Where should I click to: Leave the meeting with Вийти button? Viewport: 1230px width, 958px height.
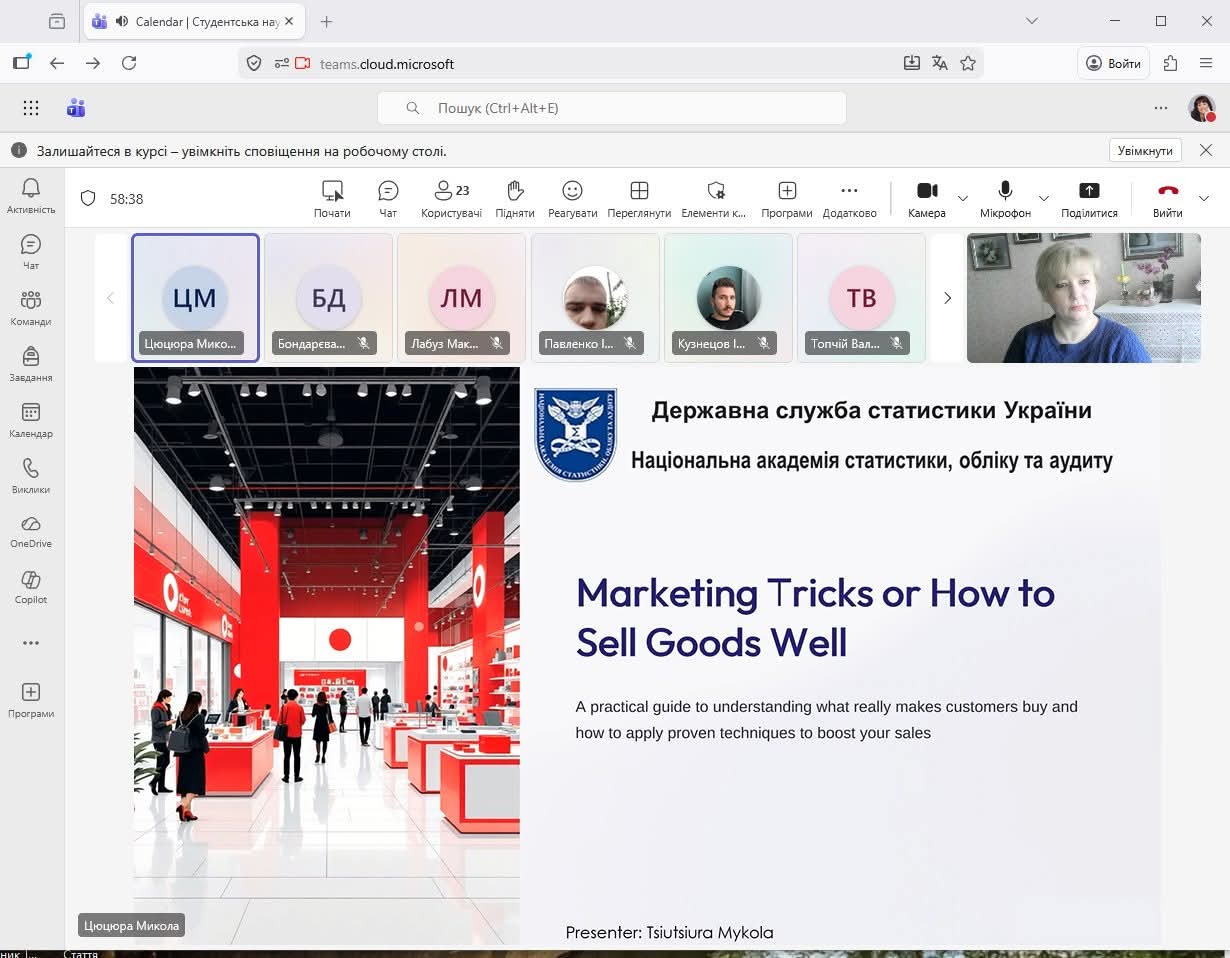pyautogui.click(x=1167, y=197)
